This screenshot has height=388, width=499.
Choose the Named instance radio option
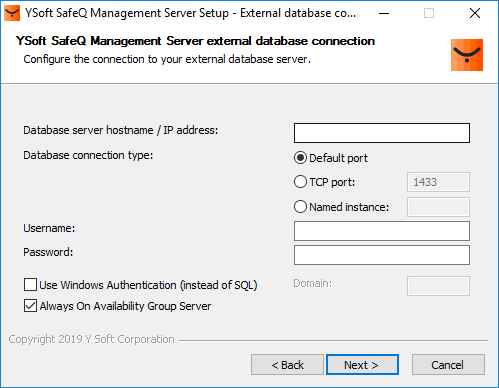coord(300,207)
